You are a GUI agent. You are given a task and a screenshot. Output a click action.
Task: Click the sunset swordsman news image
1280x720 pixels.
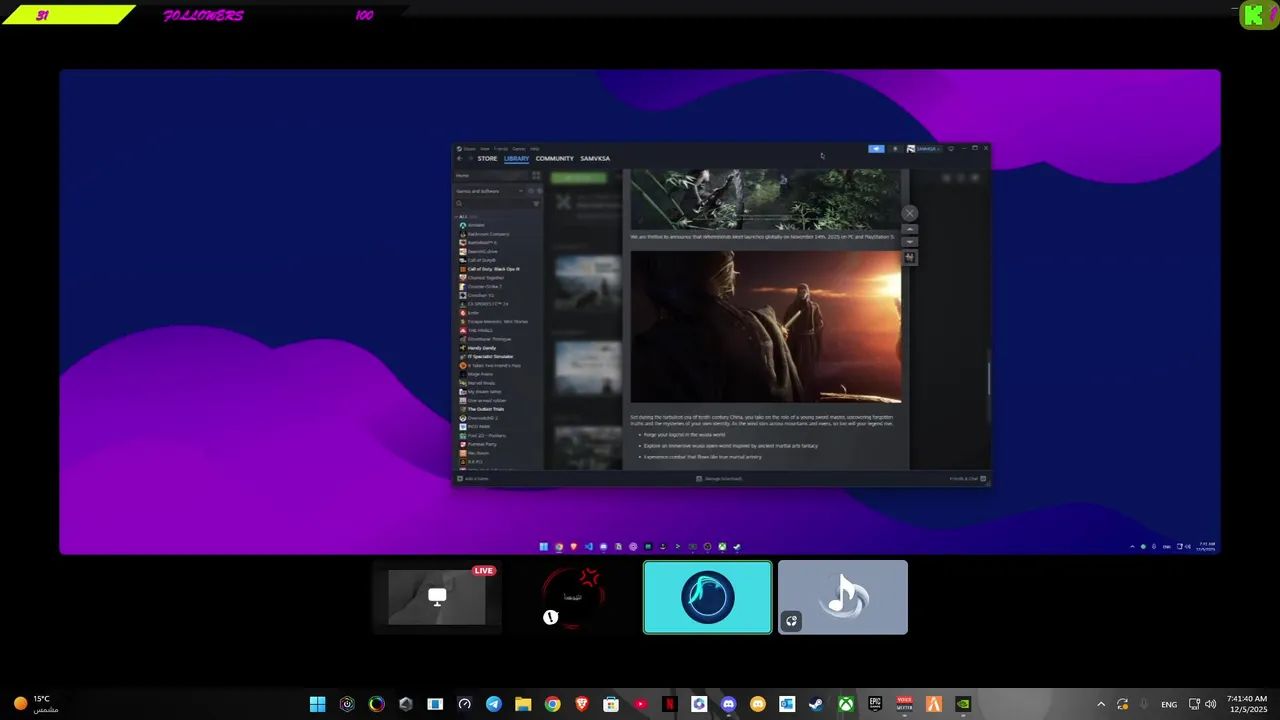click(766, 326)
